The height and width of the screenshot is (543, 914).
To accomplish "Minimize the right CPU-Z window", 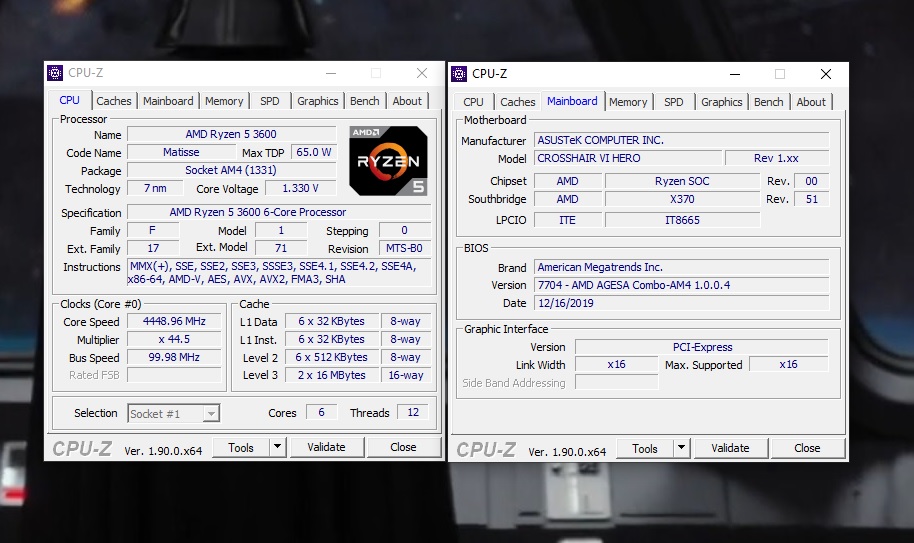I will (735, 75).
